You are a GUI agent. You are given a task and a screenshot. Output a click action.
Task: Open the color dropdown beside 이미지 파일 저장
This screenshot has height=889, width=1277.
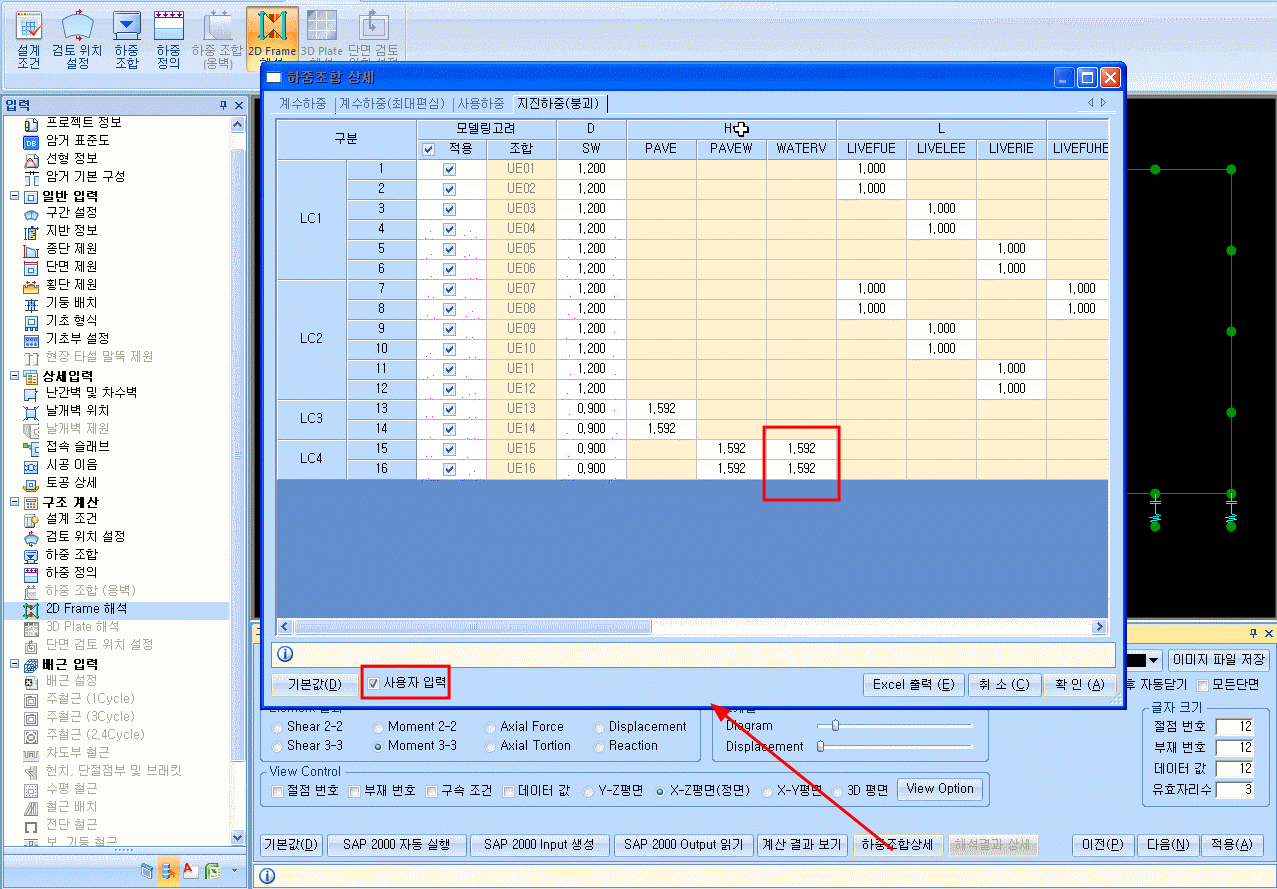[x=1153, y=660]
